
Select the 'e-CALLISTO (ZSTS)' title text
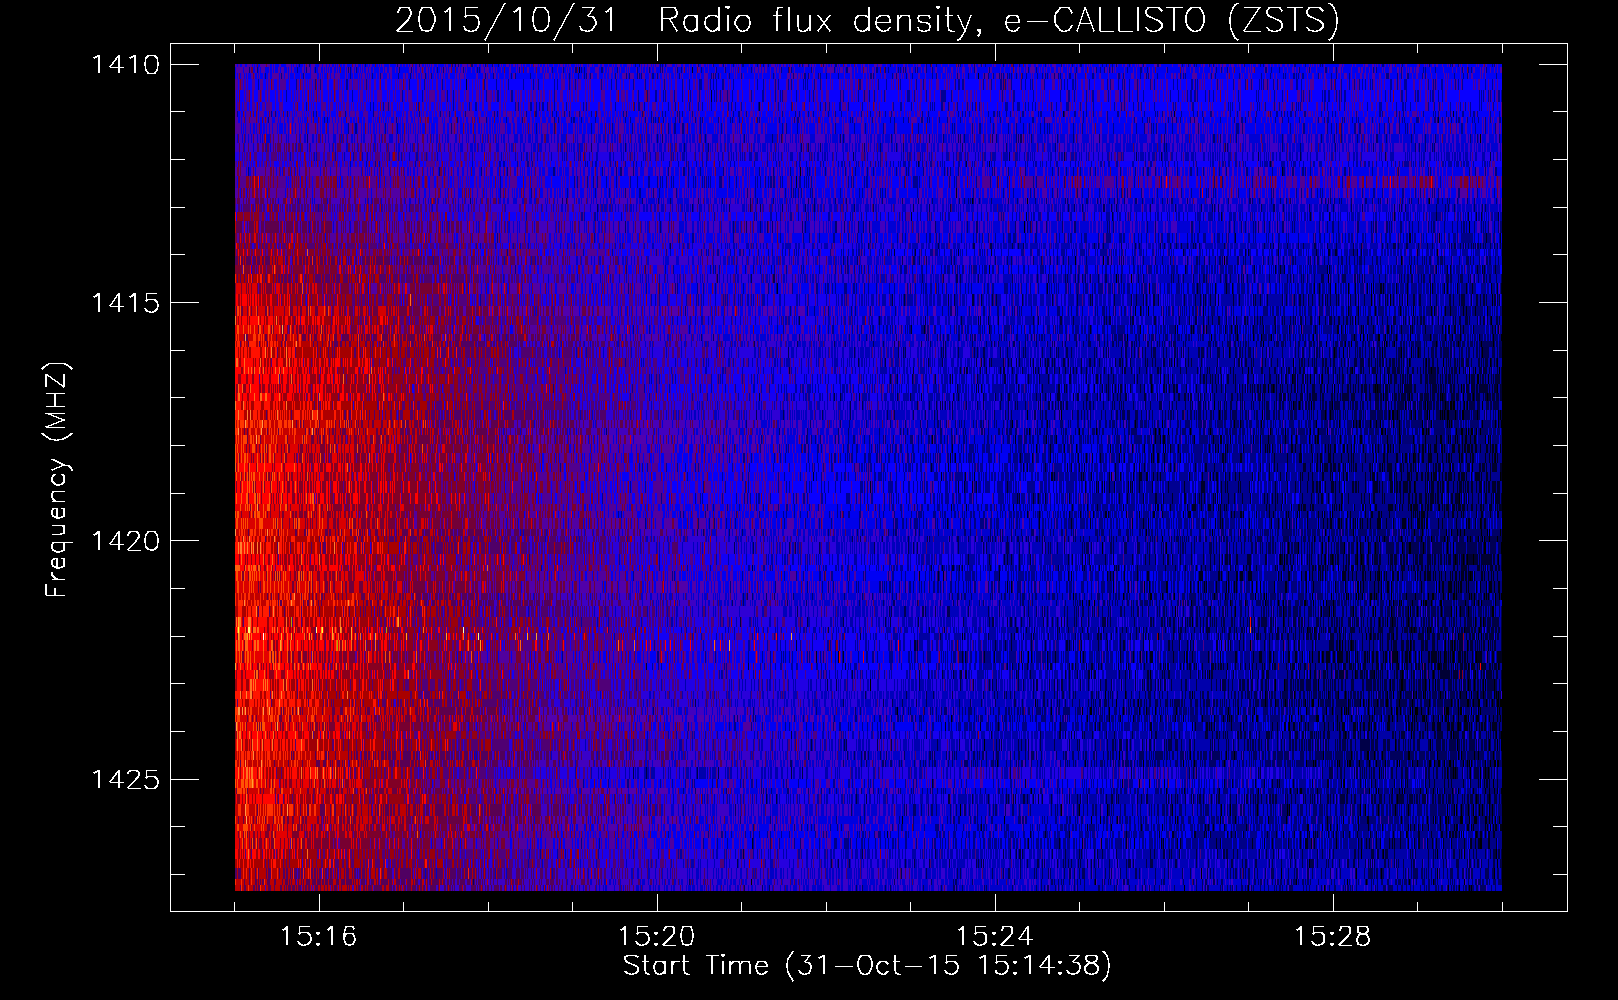click(1171, 21)
